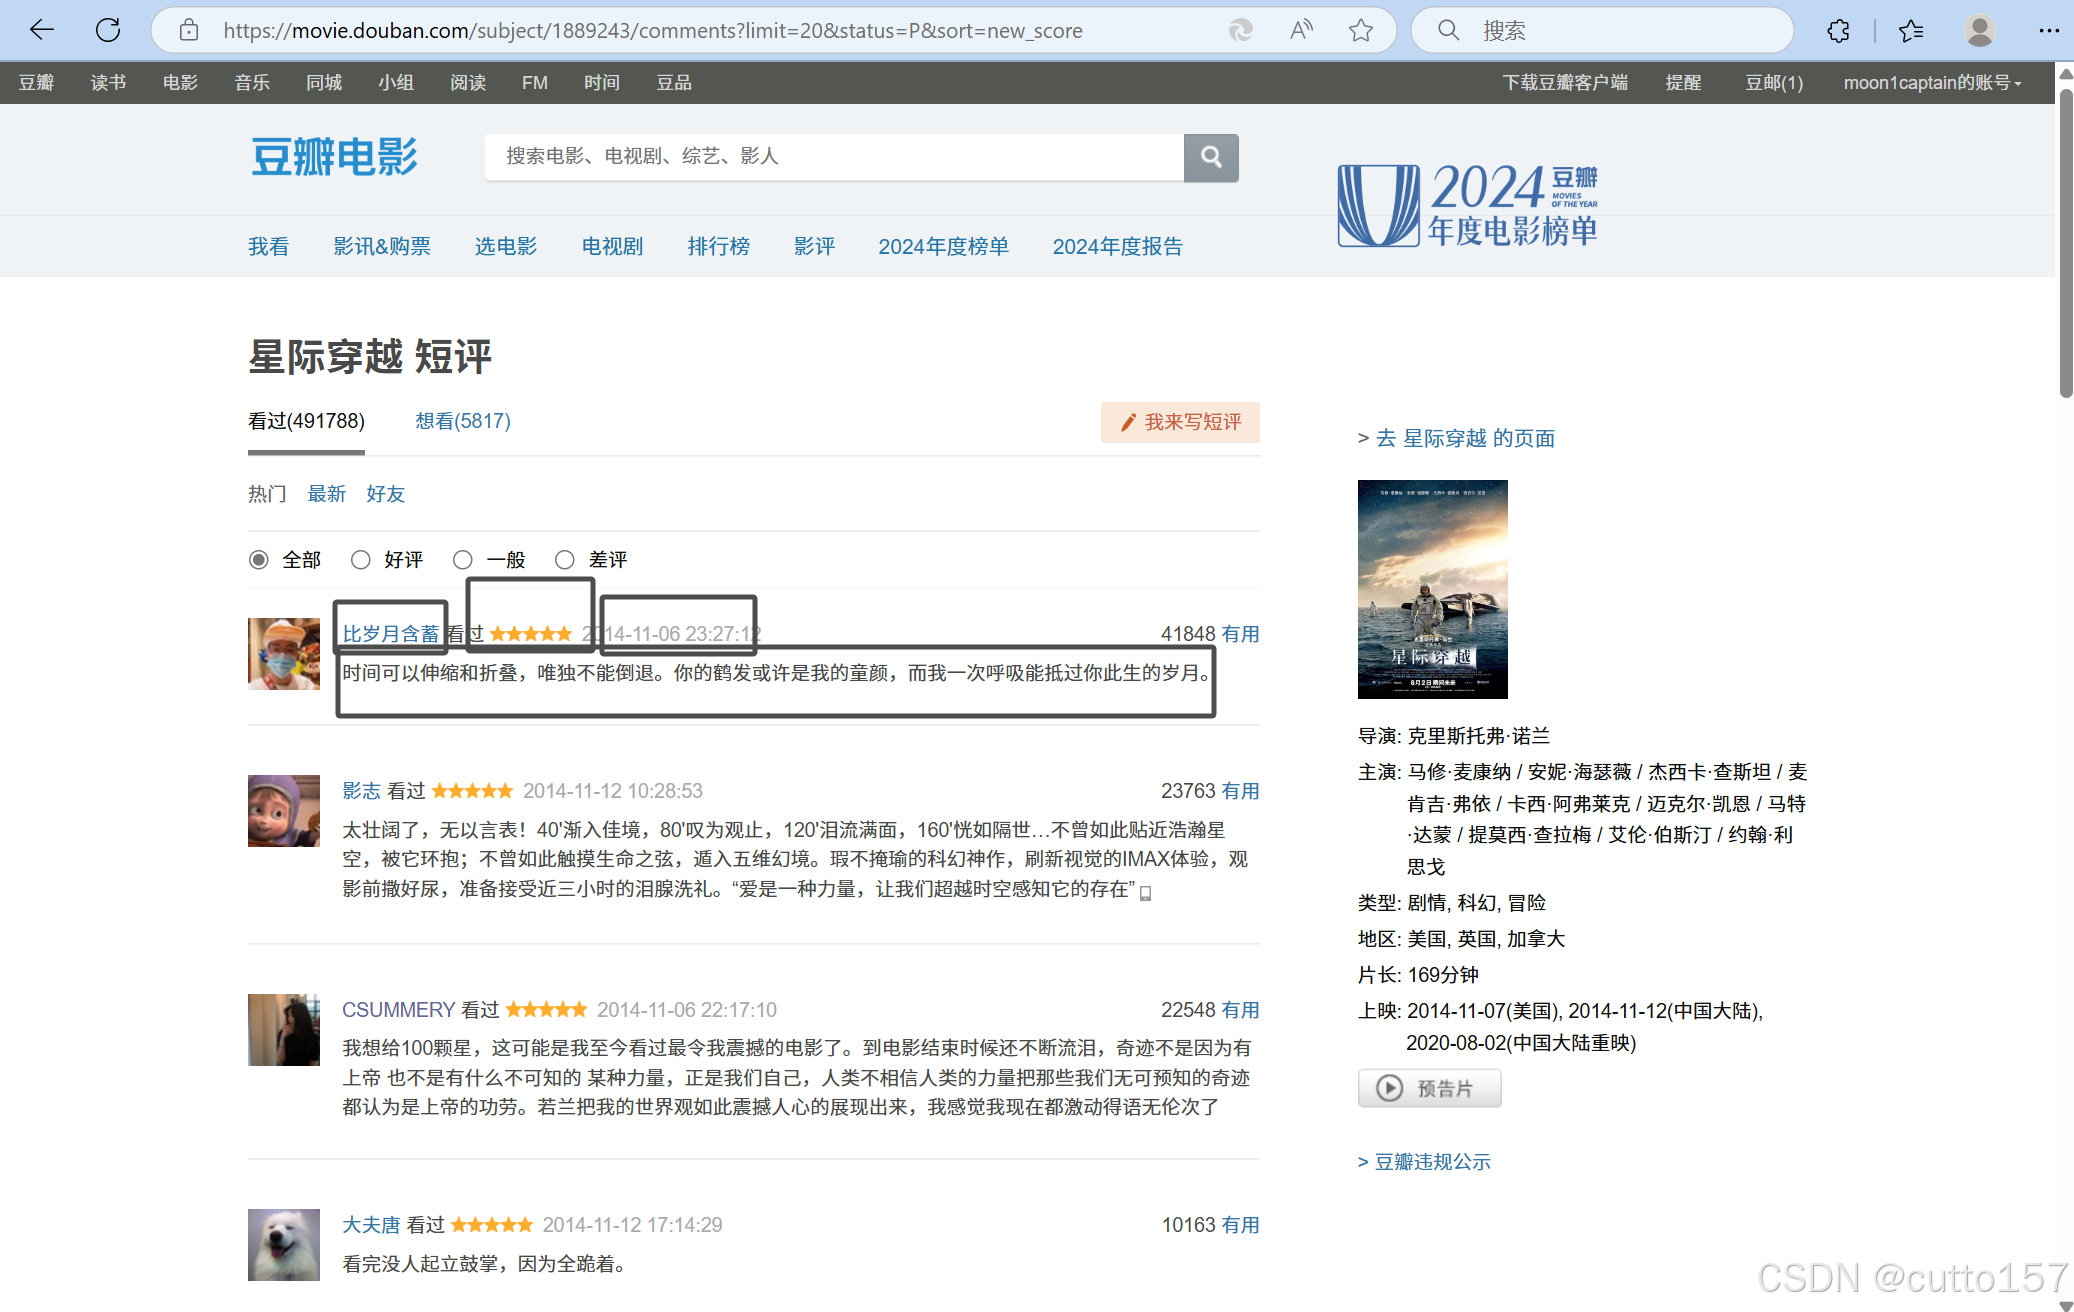The image size is (2074, 1312).
Task: Open the browser profile avatar
Action: [1979, 30]
